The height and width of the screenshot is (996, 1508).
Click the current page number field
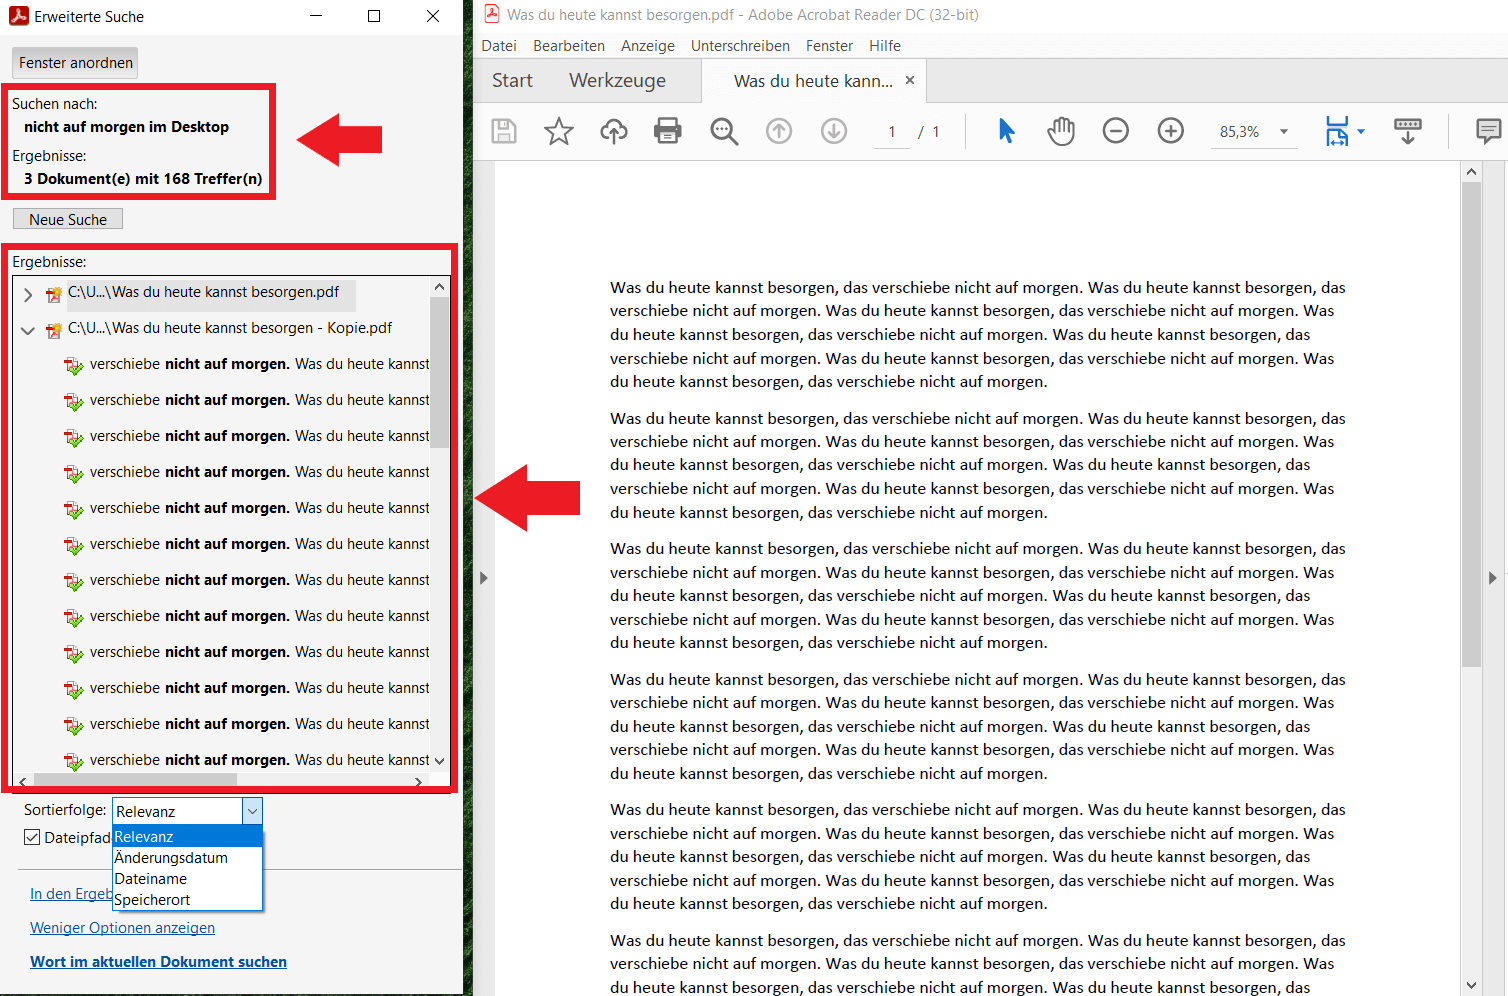click(x=891, y=132)
